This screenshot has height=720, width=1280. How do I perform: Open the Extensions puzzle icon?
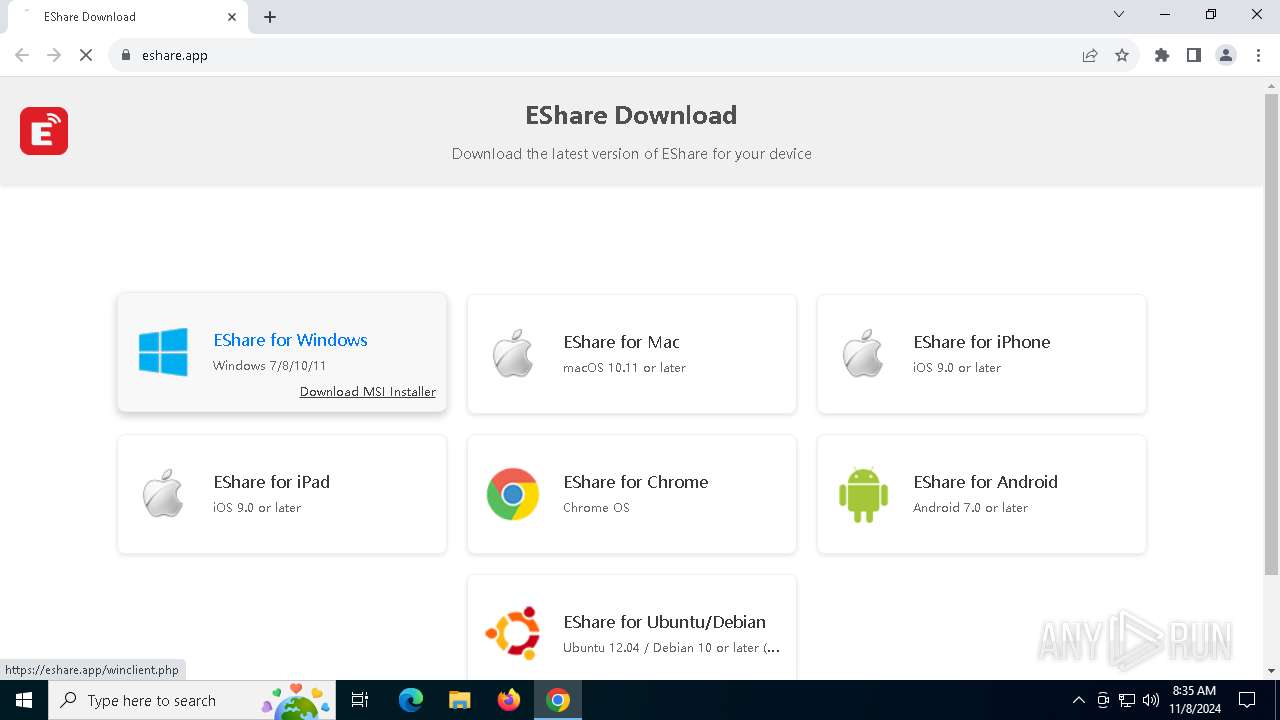pos(1162,55)
